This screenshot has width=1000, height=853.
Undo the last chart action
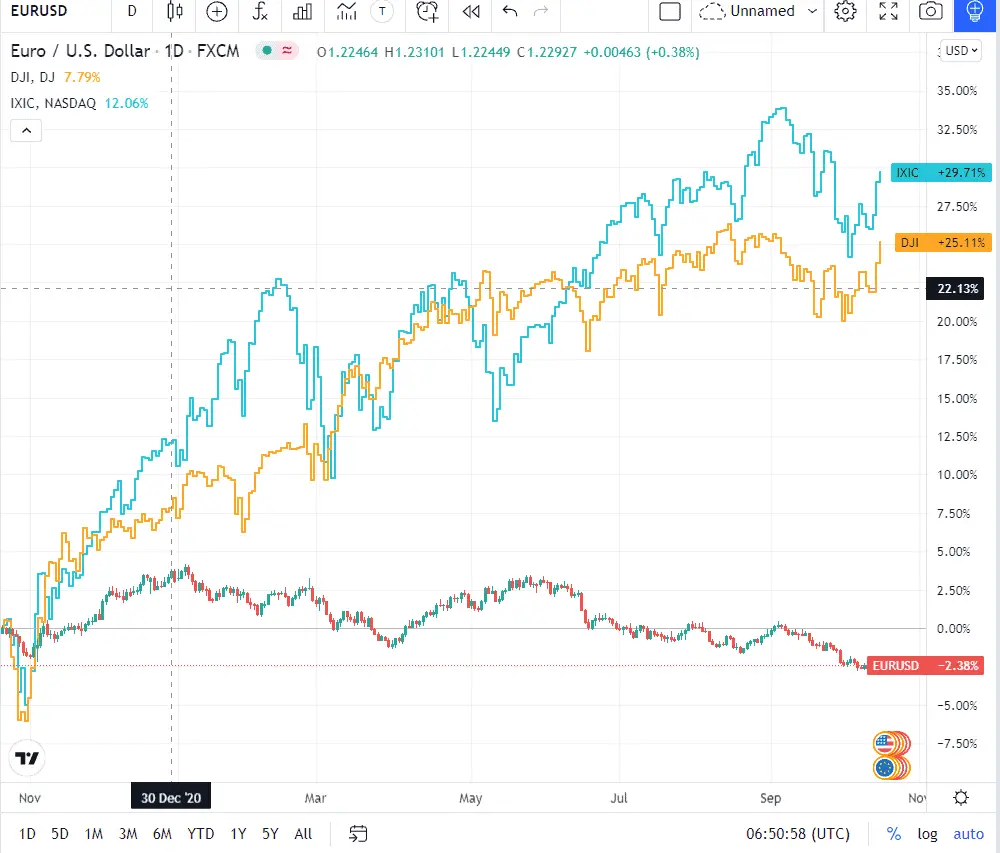coord(510,11)
